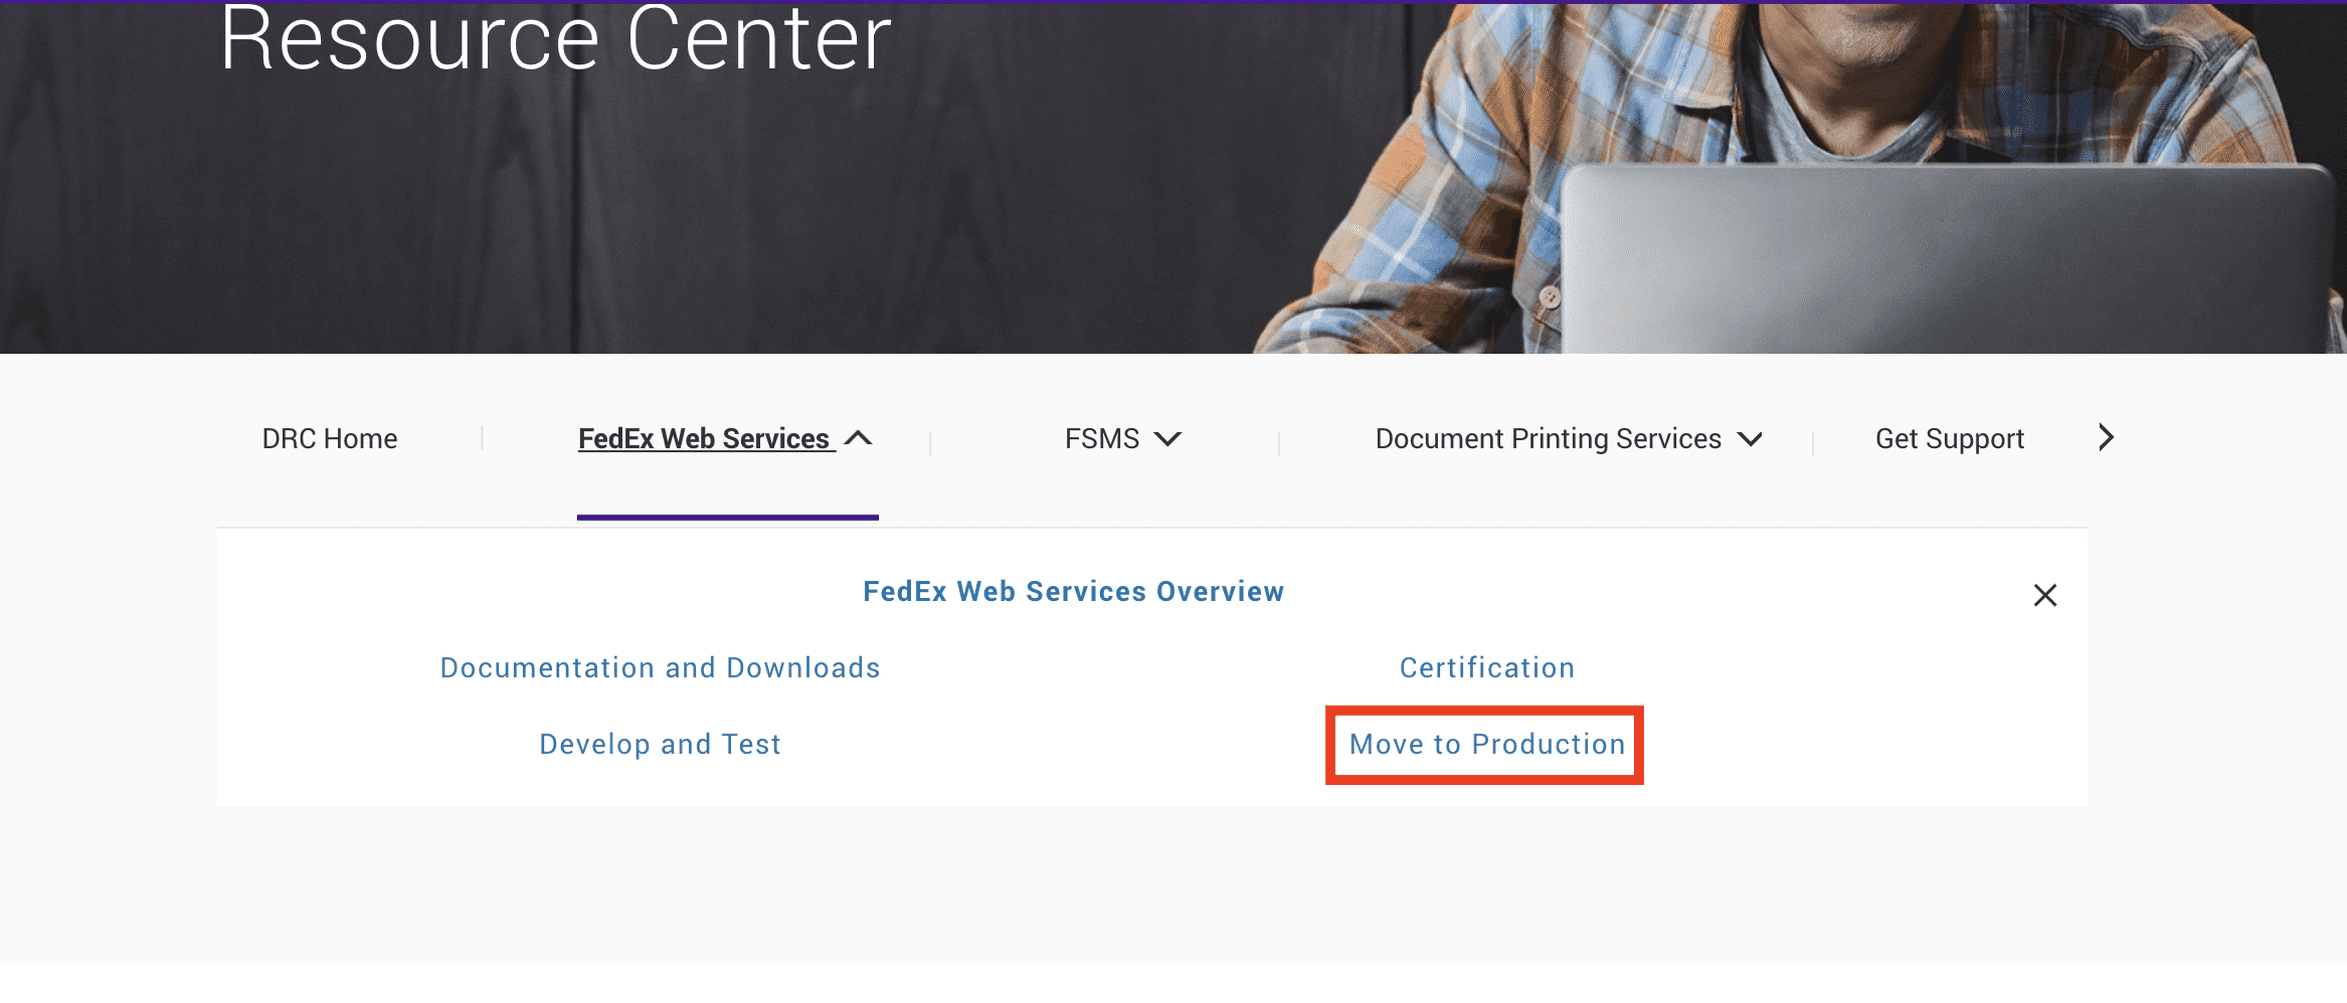Screen dimensions: 2347x1003
Task: Click the Resource Center banner heading
Action: (555, 40)
